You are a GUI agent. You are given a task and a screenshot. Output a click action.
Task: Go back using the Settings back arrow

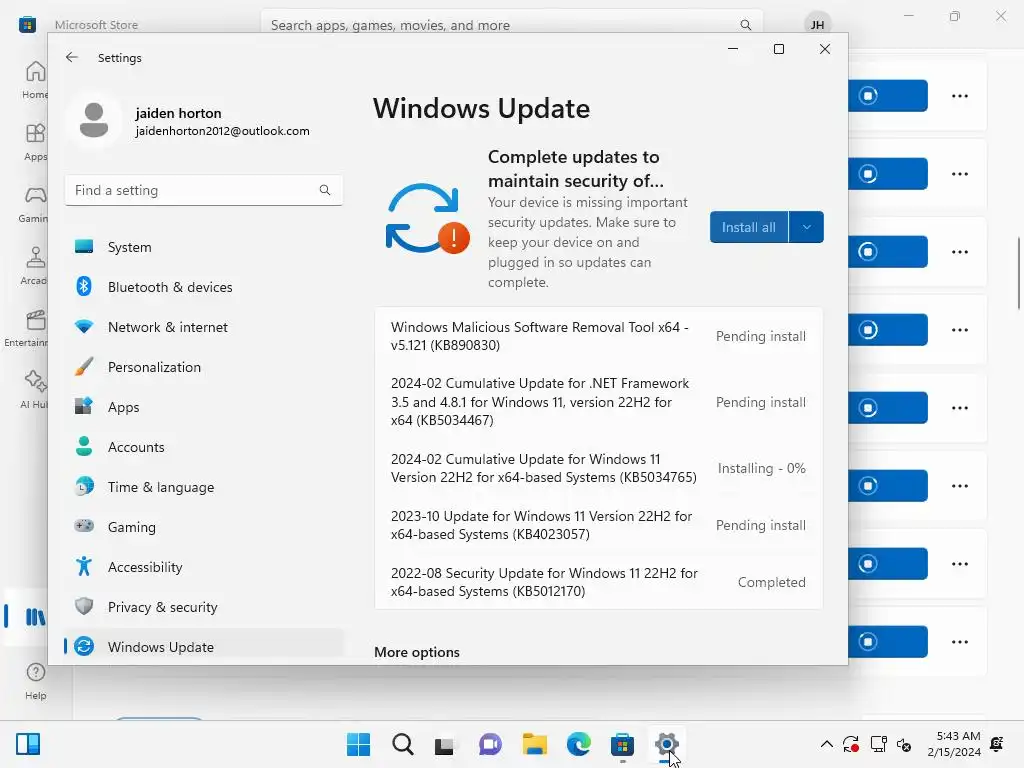[x=72, y=57]
